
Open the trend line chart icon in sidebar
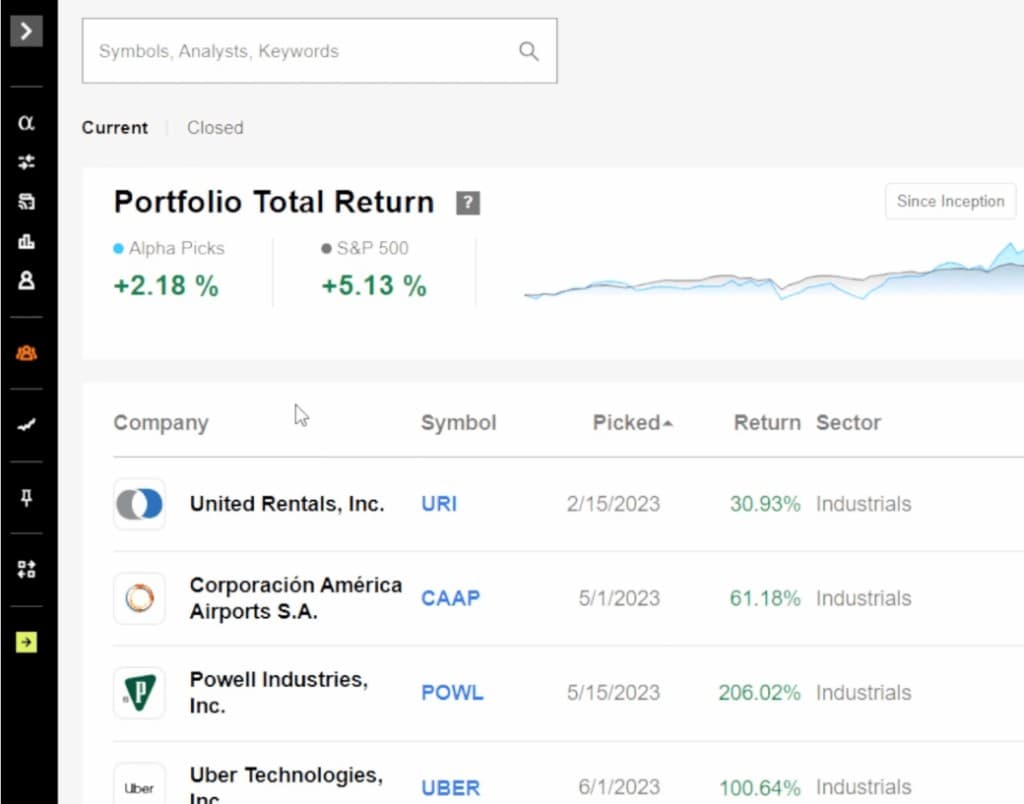(x=26, y=425)
